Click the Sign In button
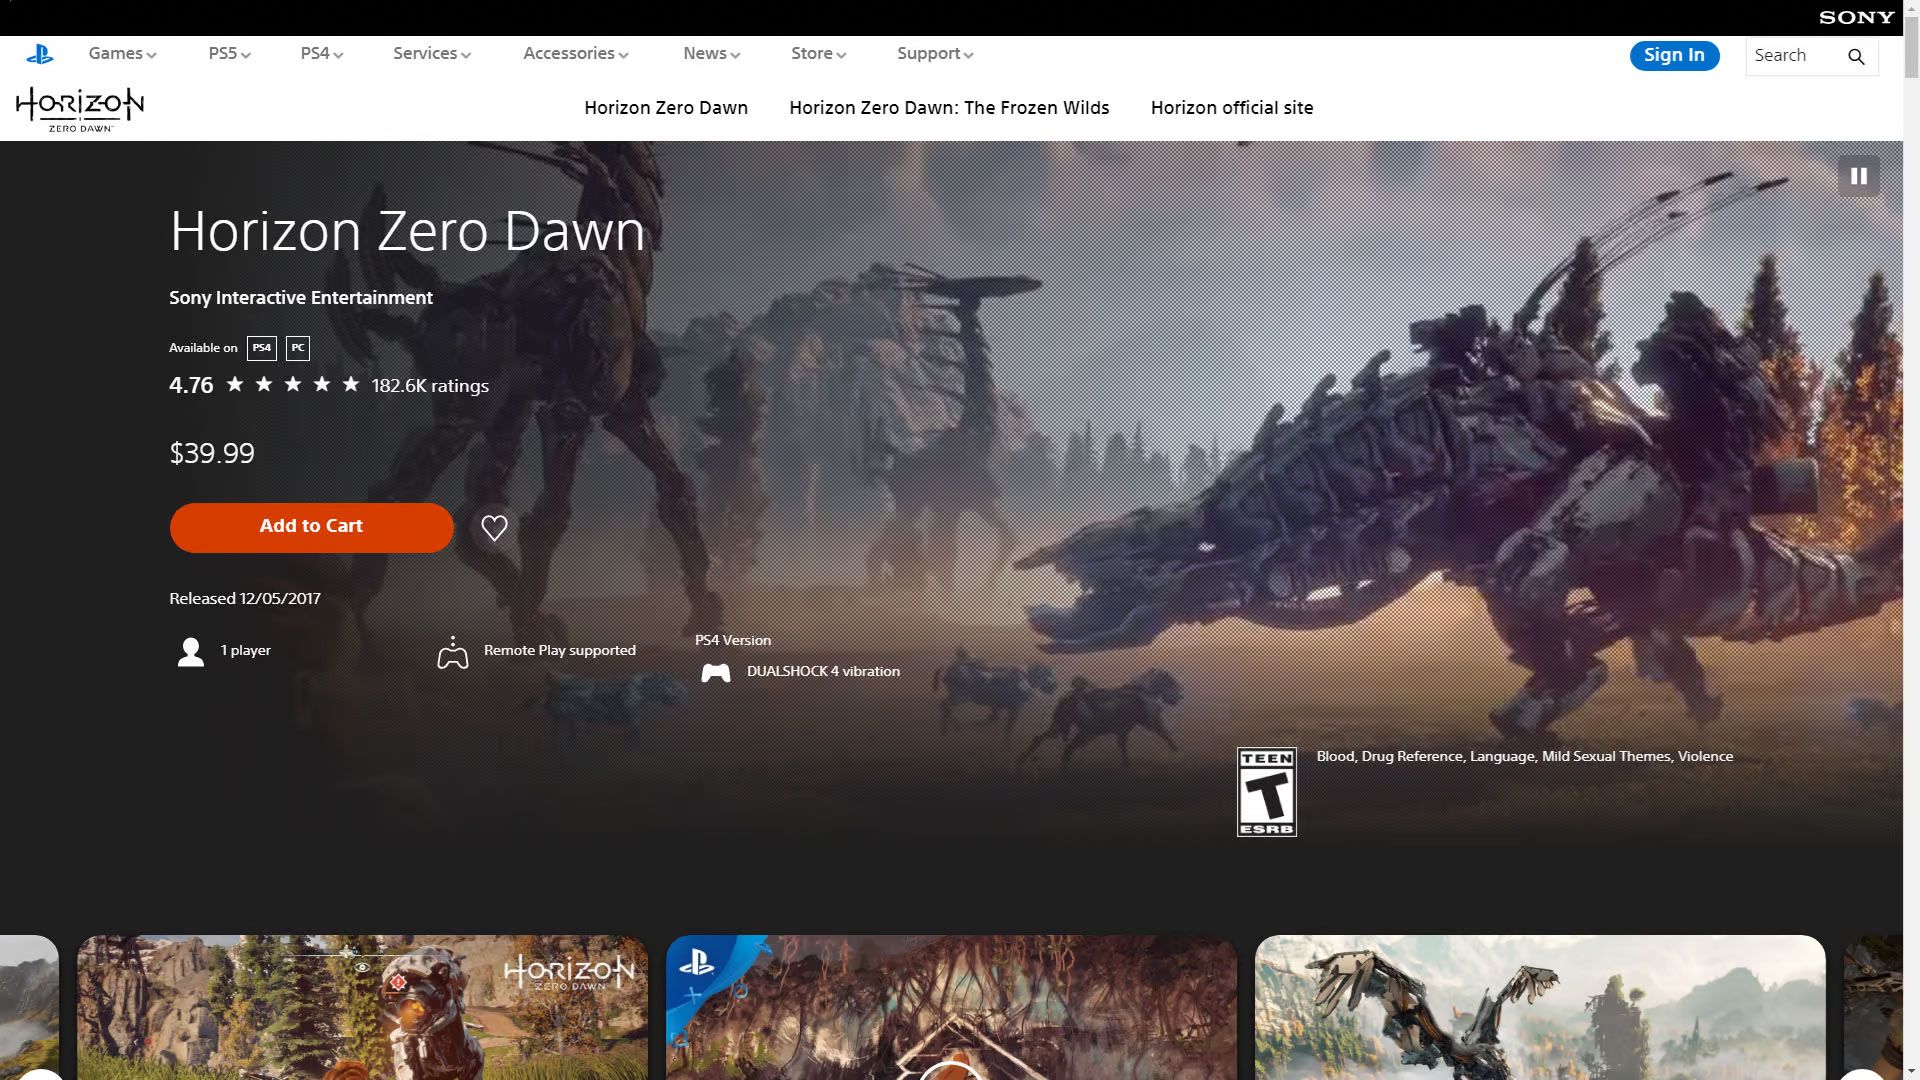 click(1673, 55)
